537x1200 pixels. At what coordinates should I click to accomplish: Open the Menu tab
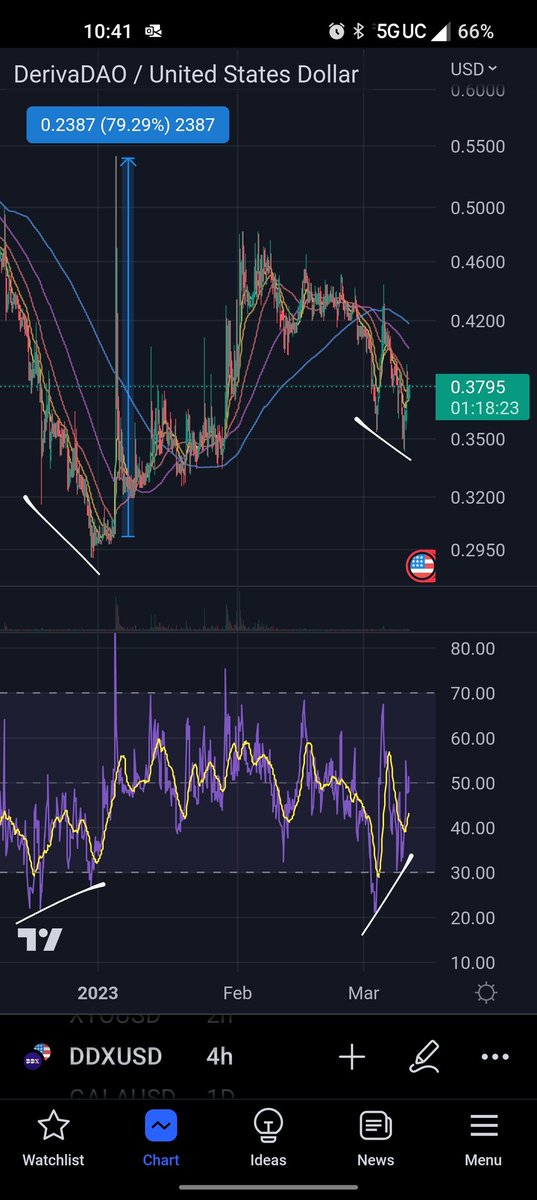[484, 1139]
